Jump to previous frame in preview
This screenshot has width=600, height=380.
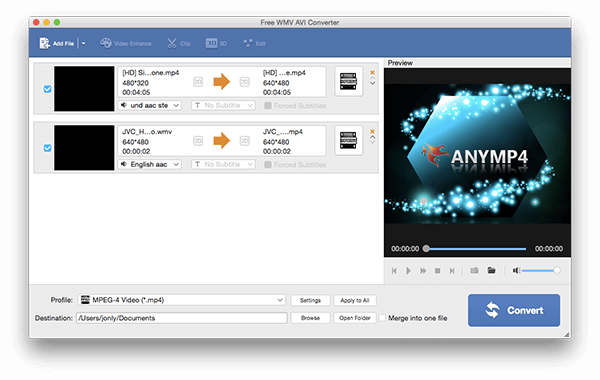click(x=394, y=271)
